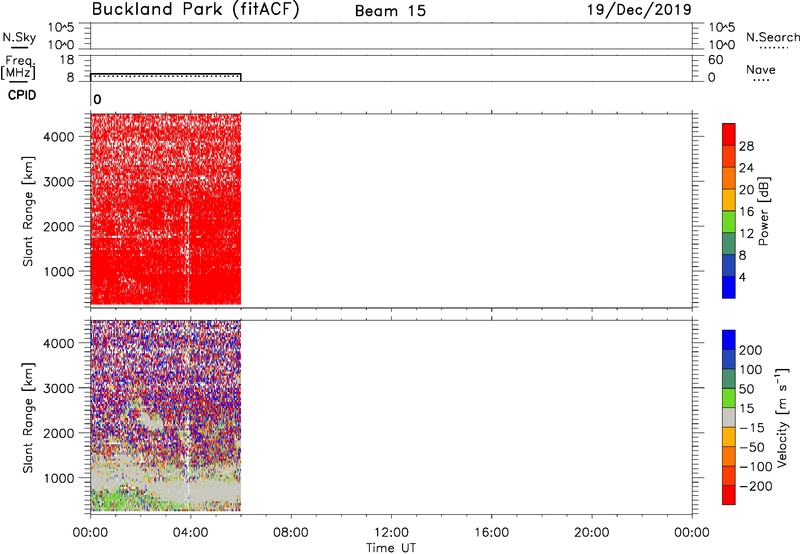
Task: Click the 'N.Search' legend label
Action: click(x=772, y=37)
